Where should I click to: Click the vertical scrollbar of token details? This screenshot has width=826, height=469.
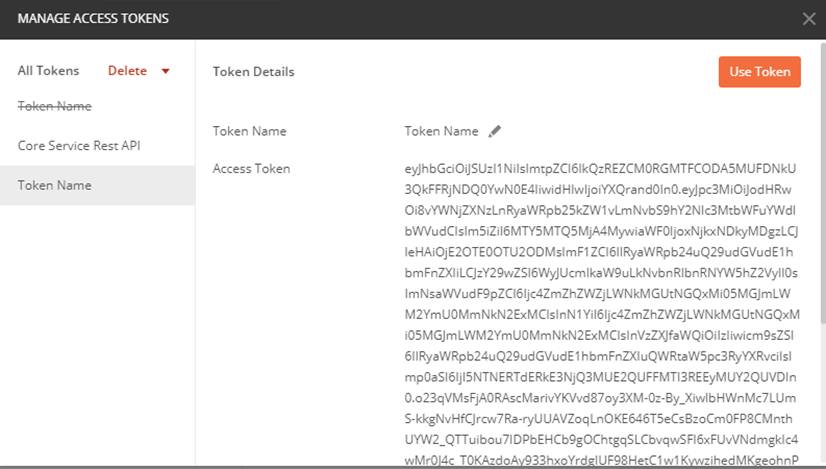click(x=823, y=184)
